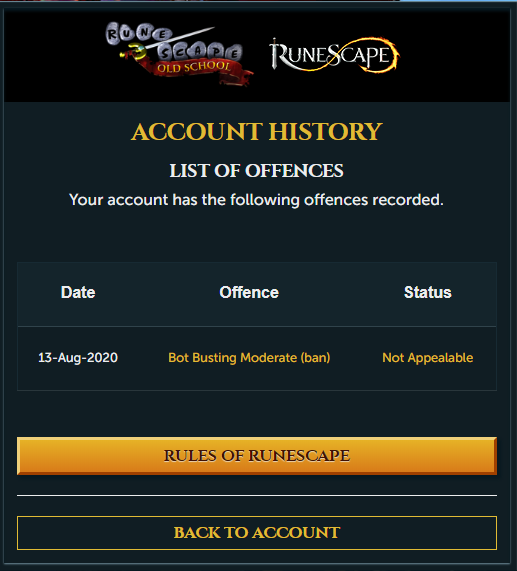
Task: Click the List of Offences subheading
Action: point(256,170)
